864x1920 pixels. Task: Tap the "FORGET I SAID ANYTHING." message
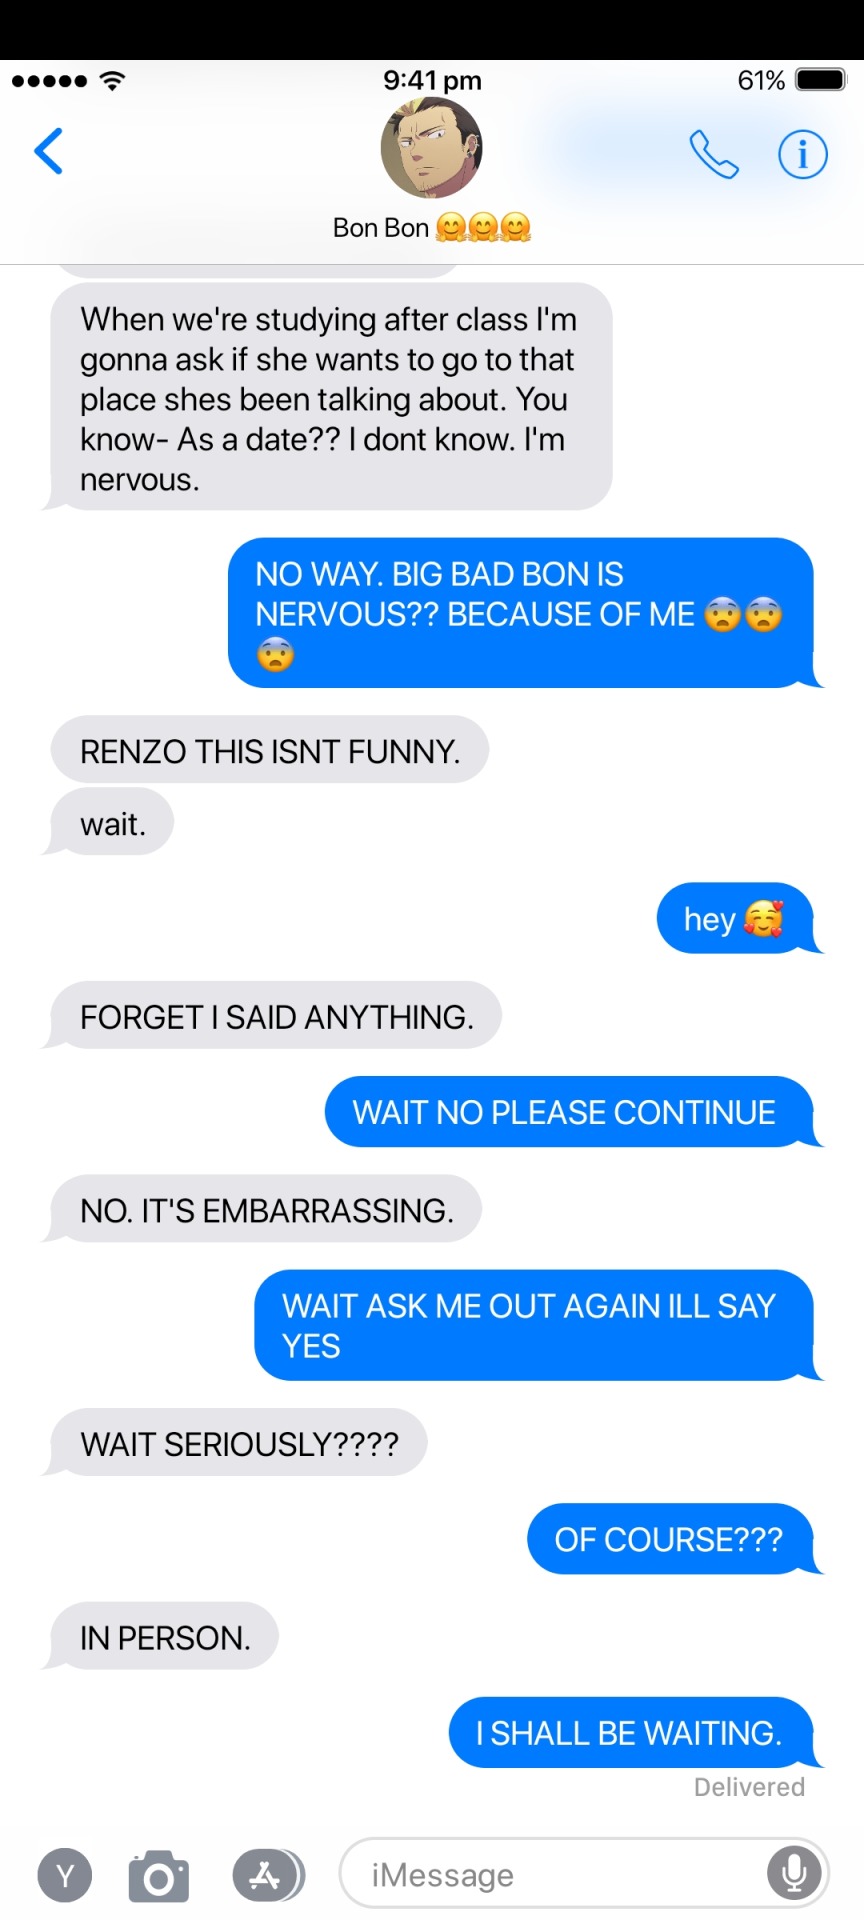pyautogui.click(x=273, y=1016)
